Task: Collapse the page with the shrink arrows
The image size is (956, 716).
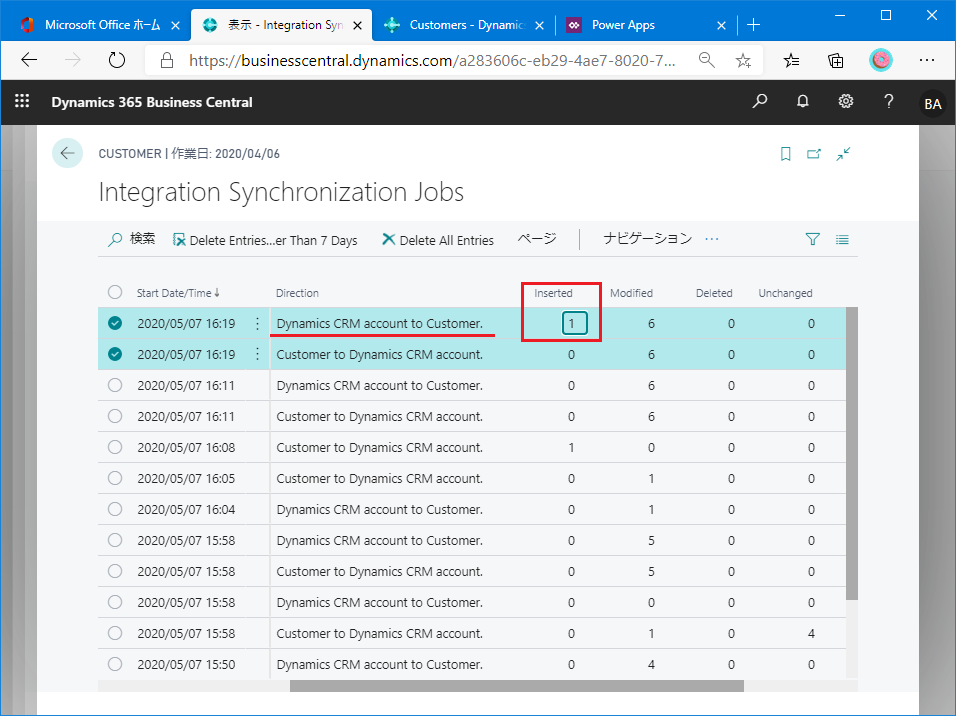Action: (x=843, y=154)
